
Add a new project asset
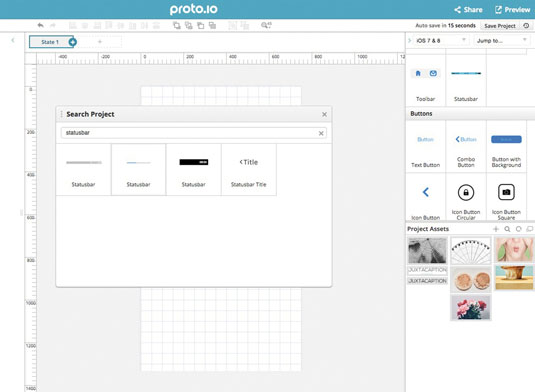coord(496,229)
